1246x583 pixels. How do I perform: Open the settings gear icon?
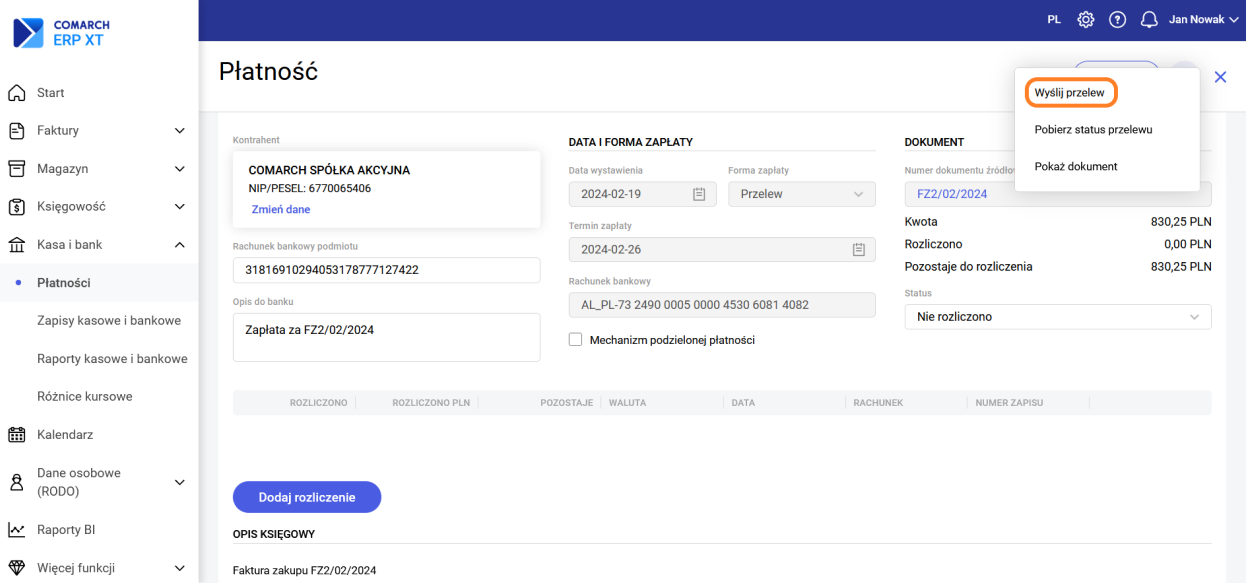(1086, 20)
